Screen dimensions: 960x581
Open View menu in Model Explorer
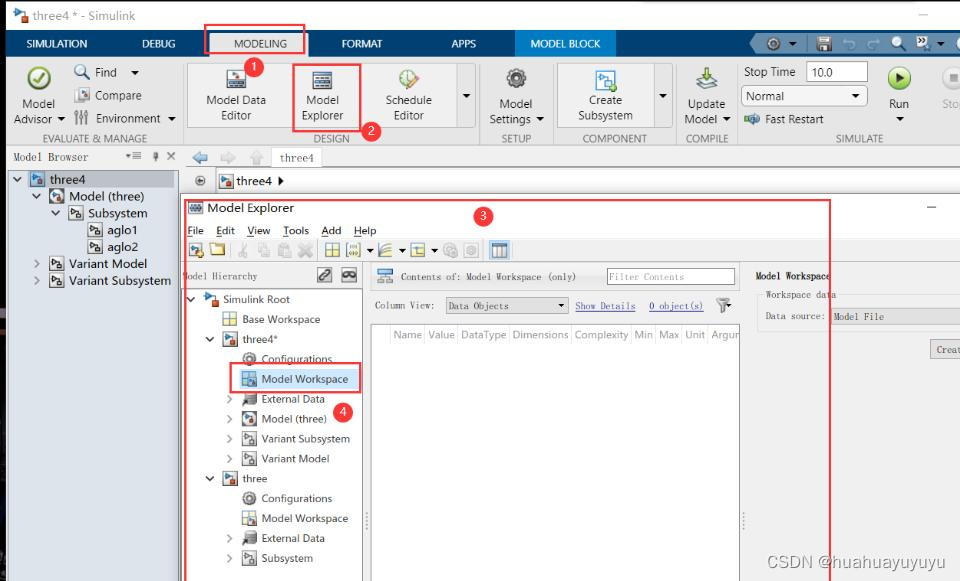(x=258, y=231)
